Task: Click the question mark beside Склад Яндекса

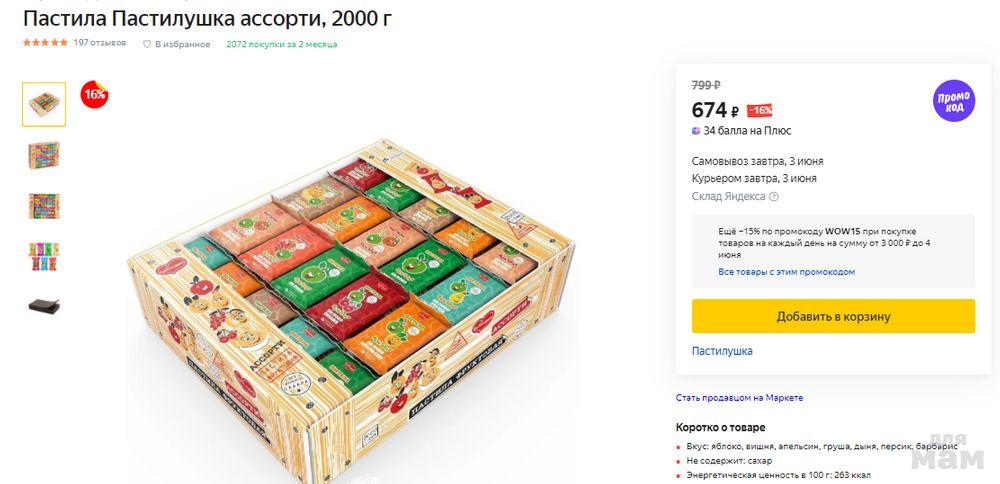Action: 774,197
